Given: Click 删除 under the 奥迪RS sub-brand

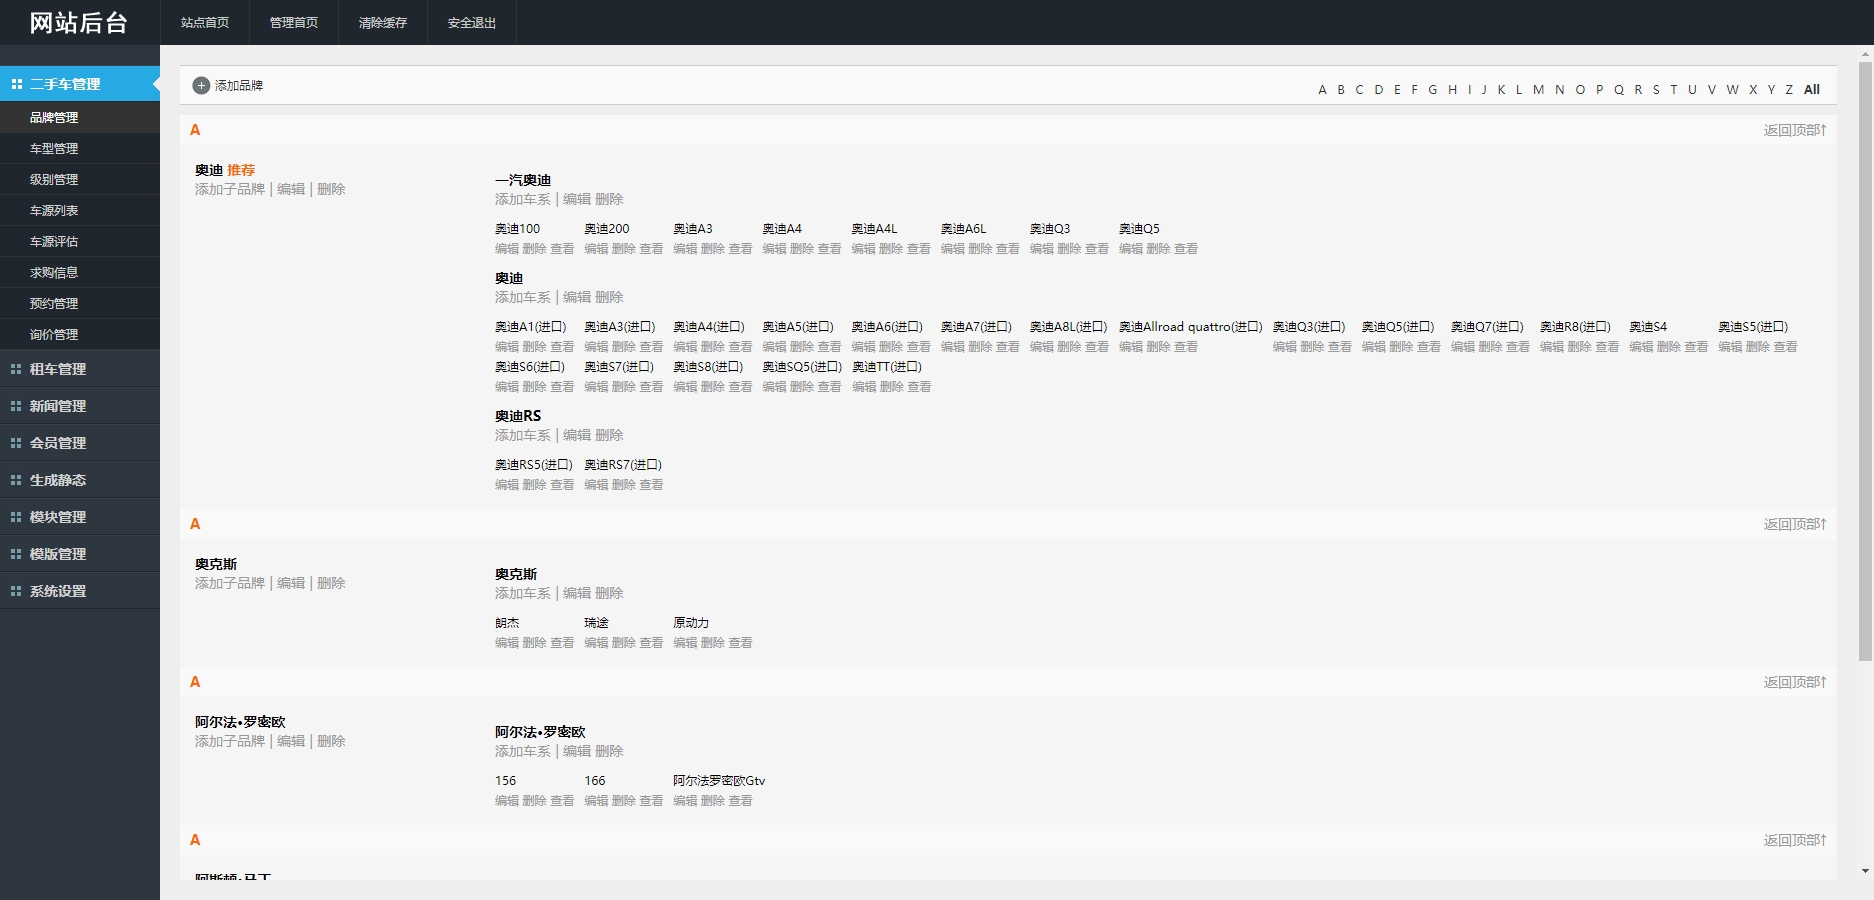Looking at the screenshot, I should (x=609, y=435).
